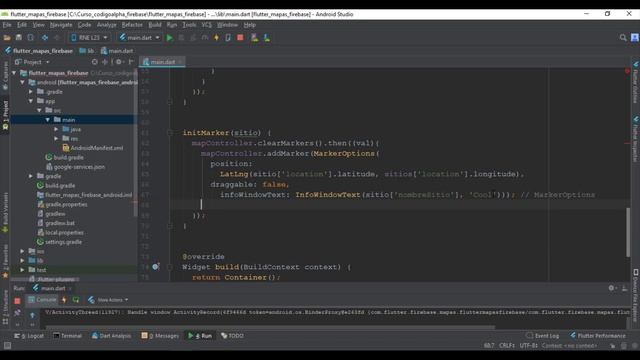
Task: Expand the java folder in tree
Action: (56, 129)
